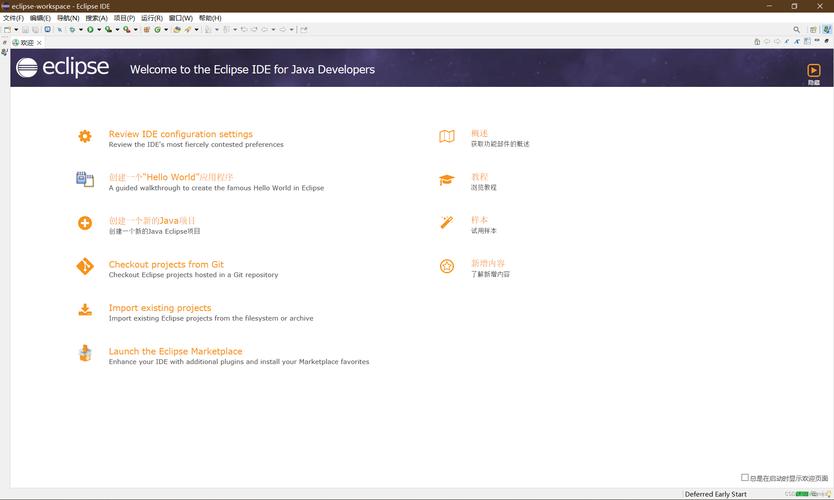Screen dimensions: 834x500
Task: Click the Import existing projects download icon
Action: [x=85, y=310]
